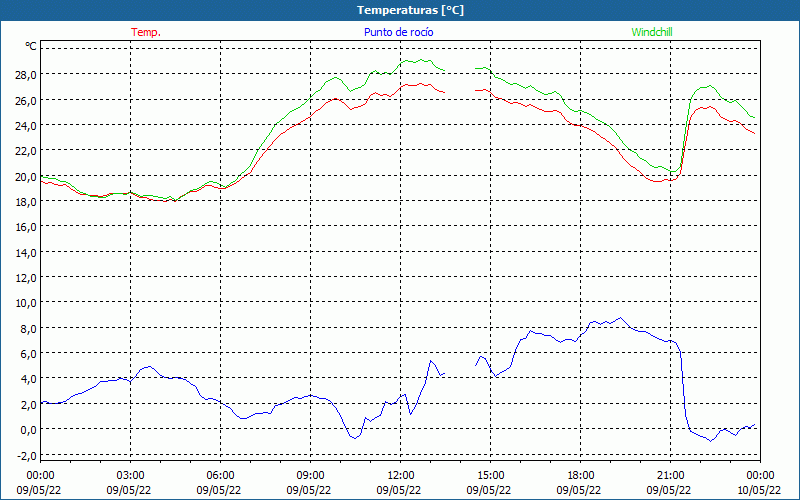Click the "16,0" y-axis value
Screen dimensions: 800x500
(x=26, y=227)
